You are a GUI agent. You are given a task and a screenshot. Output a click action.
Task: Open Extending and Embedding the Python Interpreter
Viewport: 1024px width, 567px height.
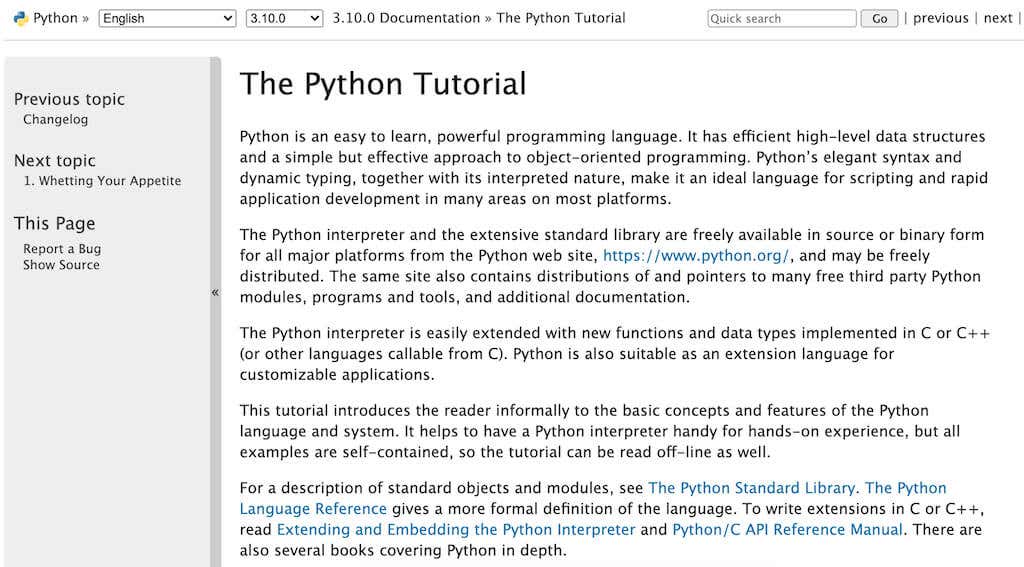(455, 530)
